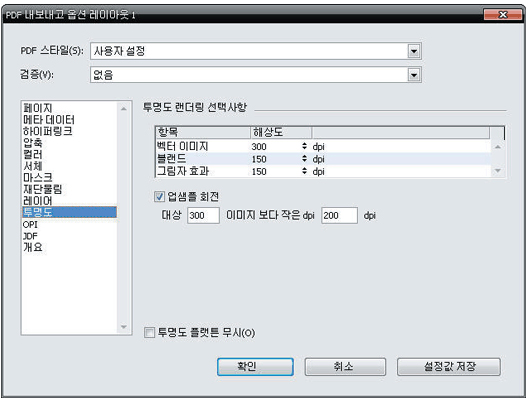530x410 pixels.
Task: Click the 이미지 보다 작은 dpi 200 field
Action: tap(339, 216)
